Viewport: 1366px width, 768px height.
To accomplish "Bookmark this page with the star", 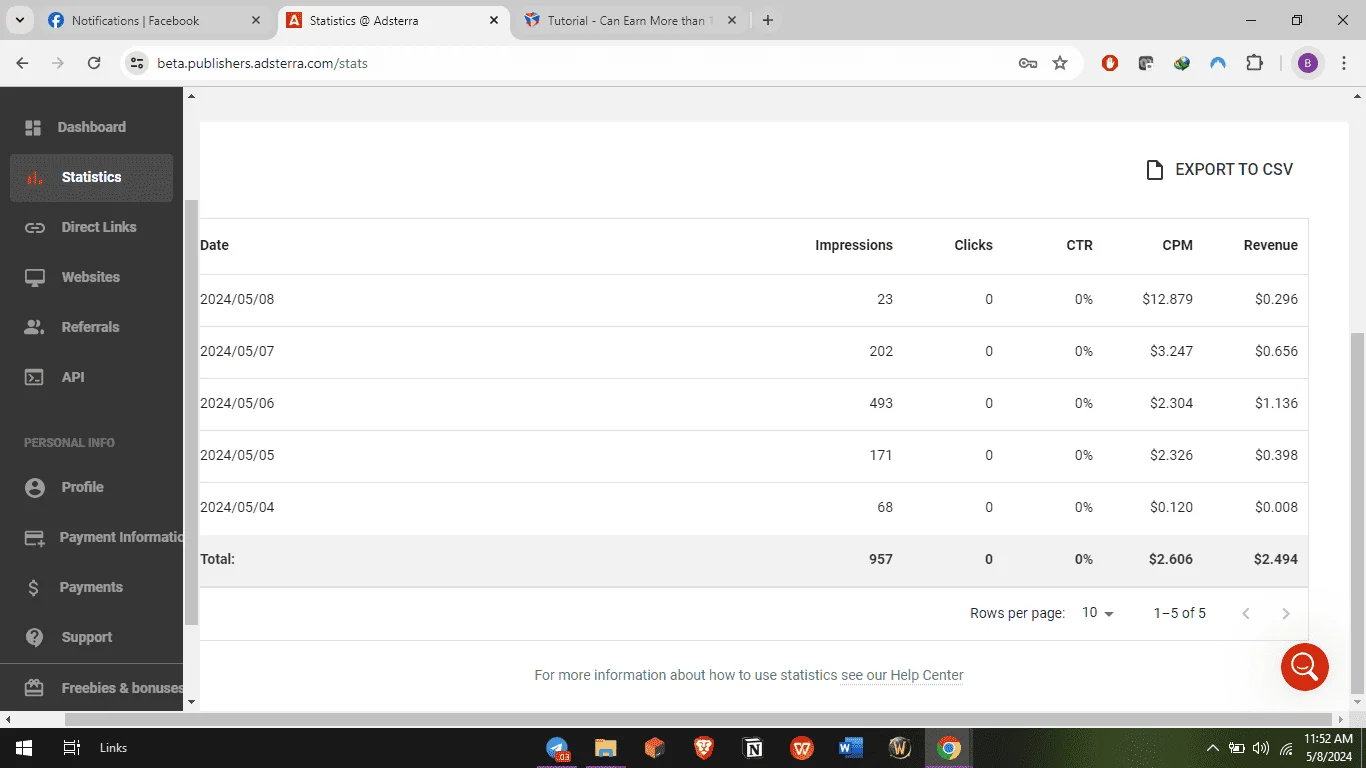I will (1060, 63).
